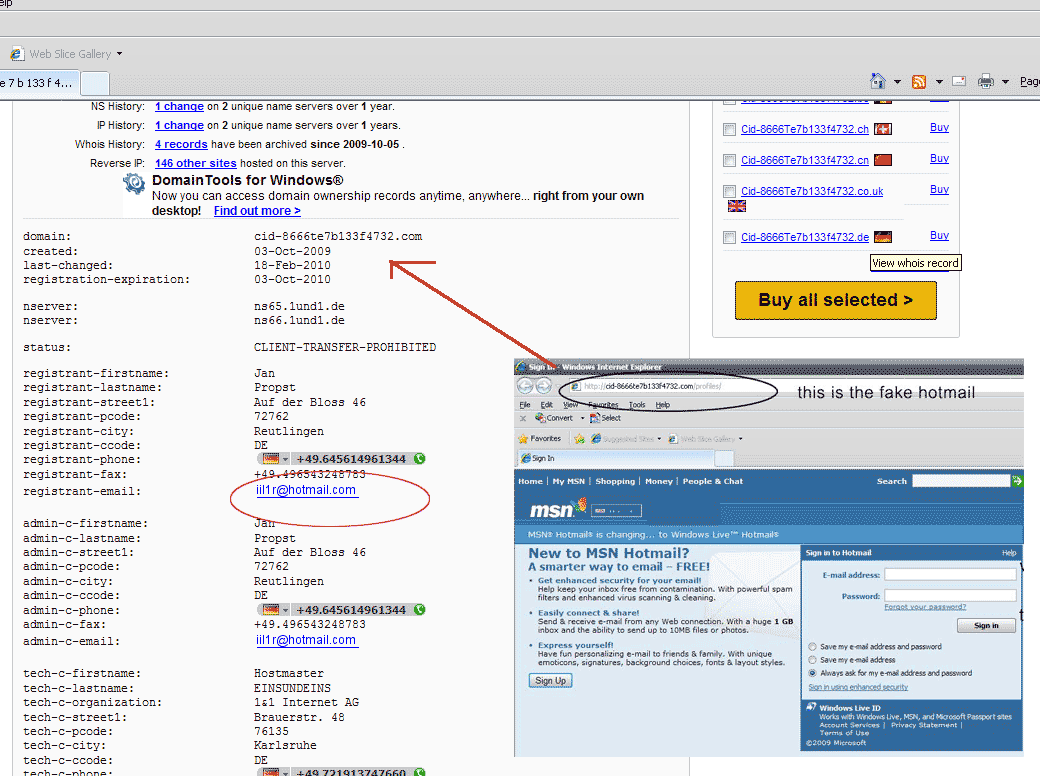Click the MSN Search input box
Viewport: 1040px width, 776px height.
960,481
